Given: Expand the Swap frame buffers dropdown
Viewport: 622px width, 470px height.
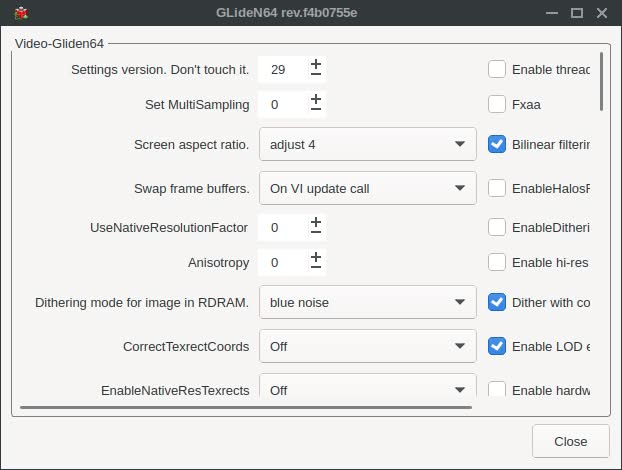Looking at the screenshot, I should click(367, 187).
